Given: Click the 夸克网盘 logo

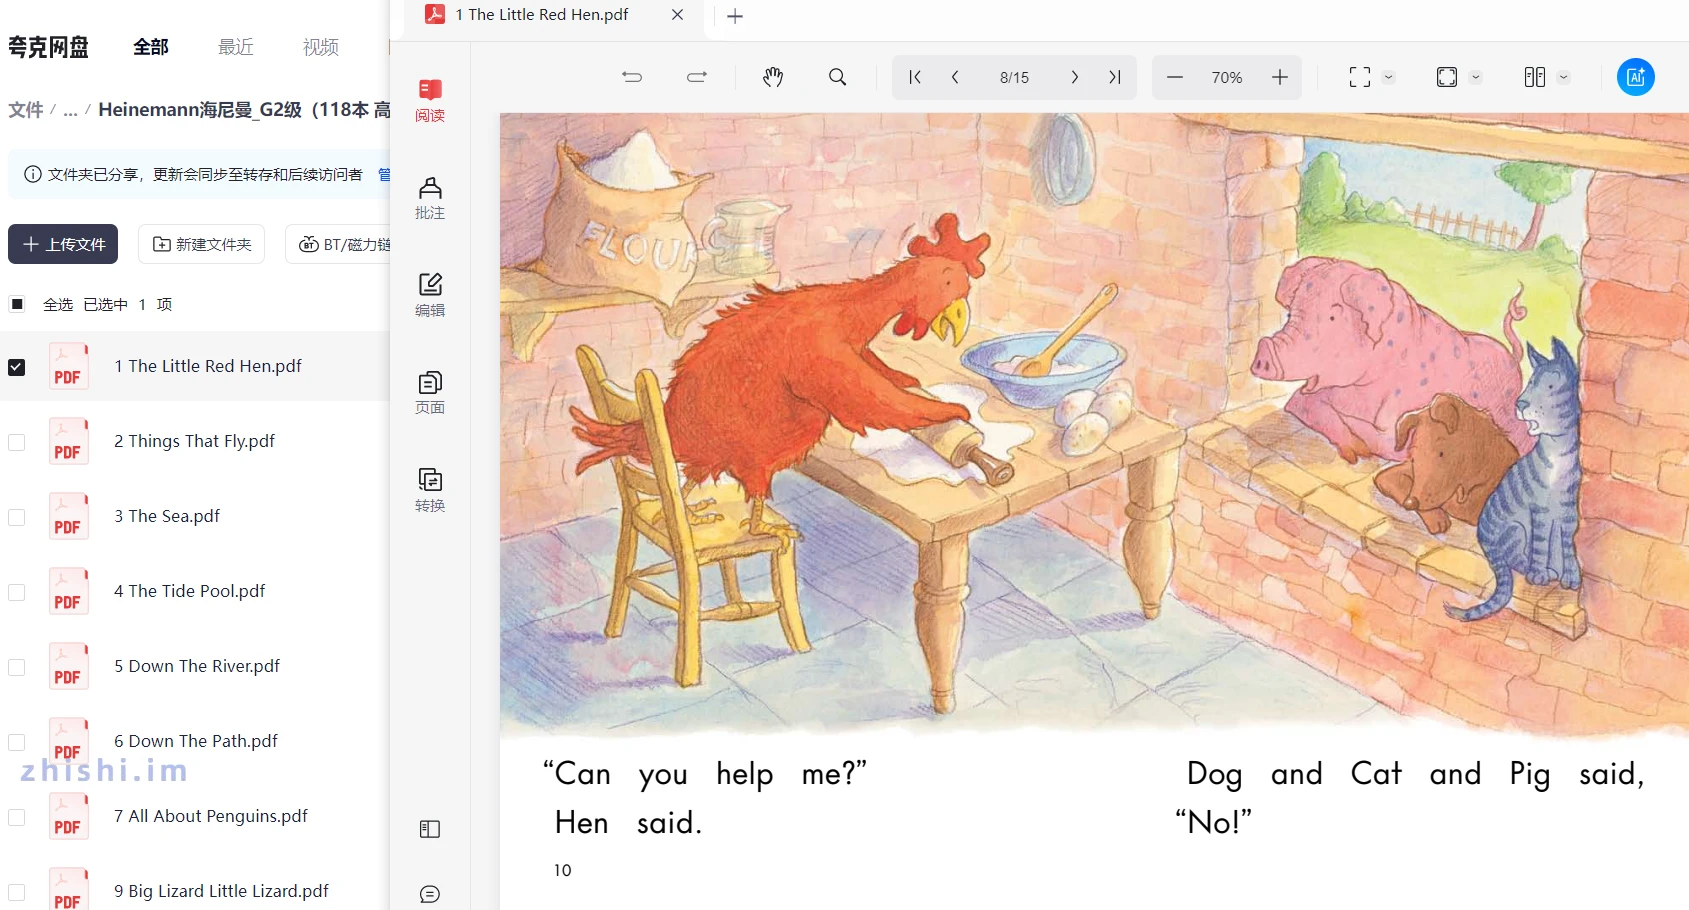Looking at the screenshot, I should coord(48,47).
